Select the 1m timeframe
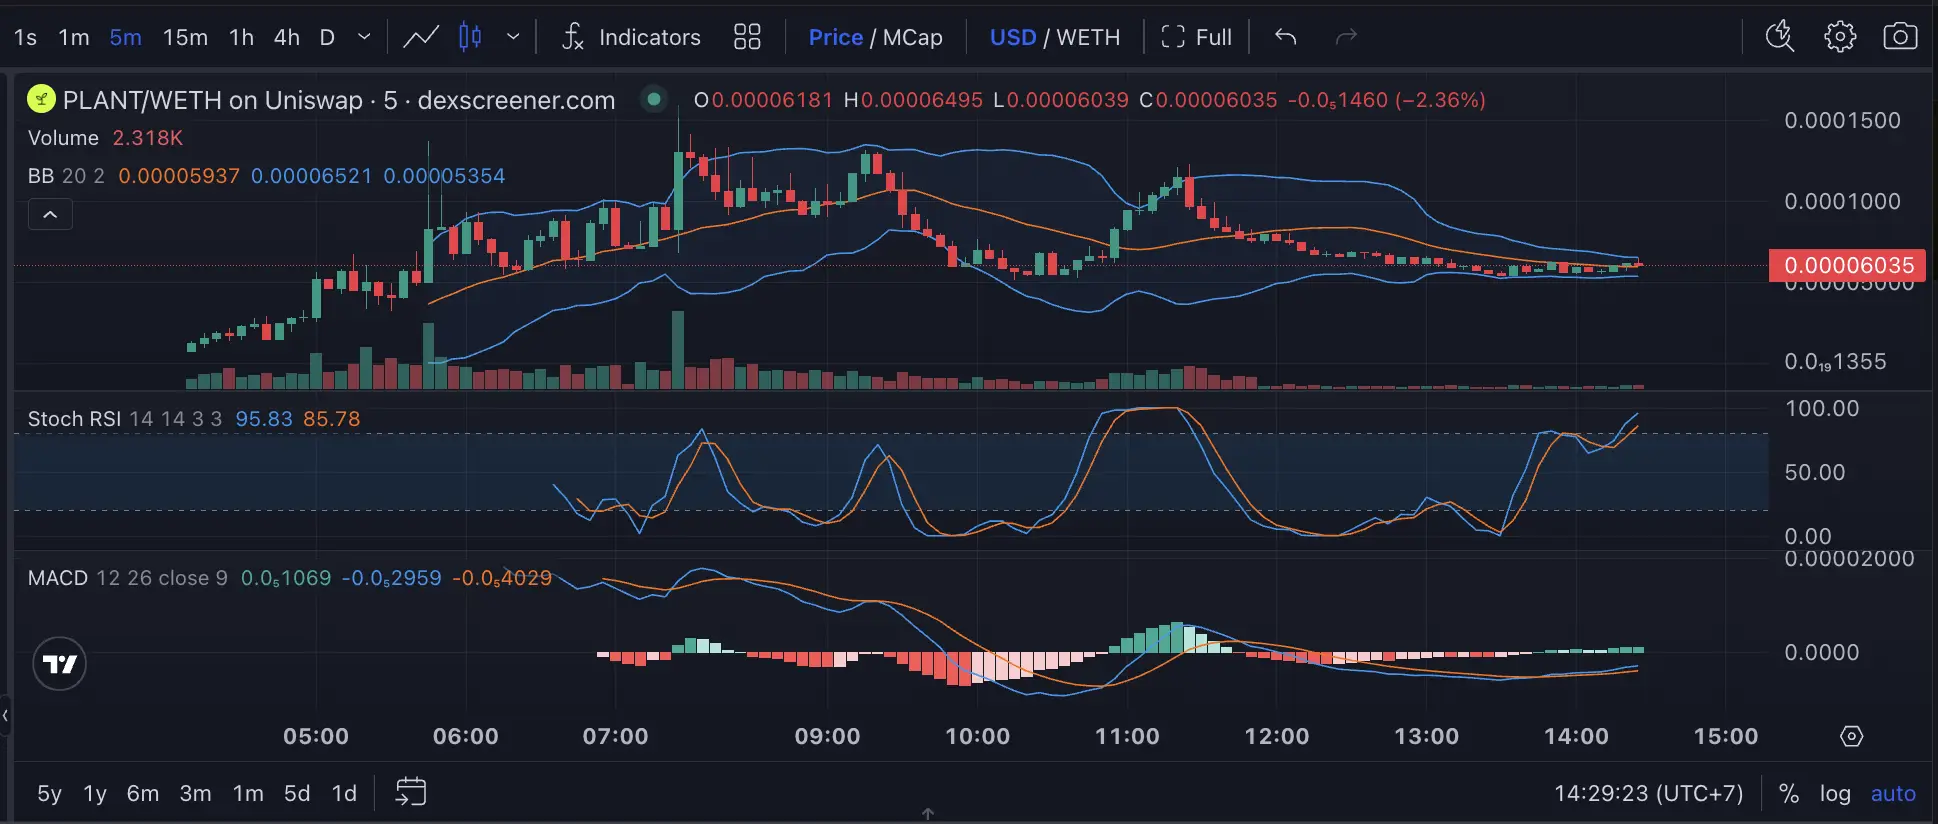The image size is (1938, 824). click(74, 38)
